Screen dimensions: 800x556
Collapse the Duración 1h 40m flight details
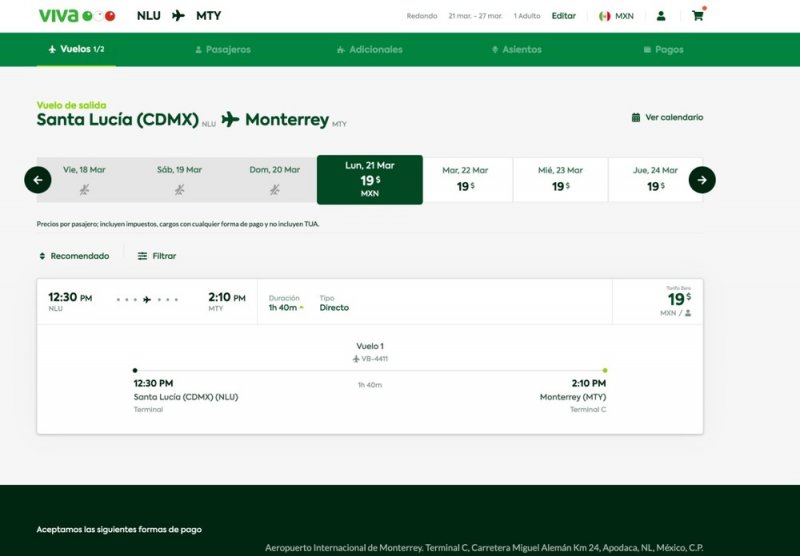(x=286, y=308)
